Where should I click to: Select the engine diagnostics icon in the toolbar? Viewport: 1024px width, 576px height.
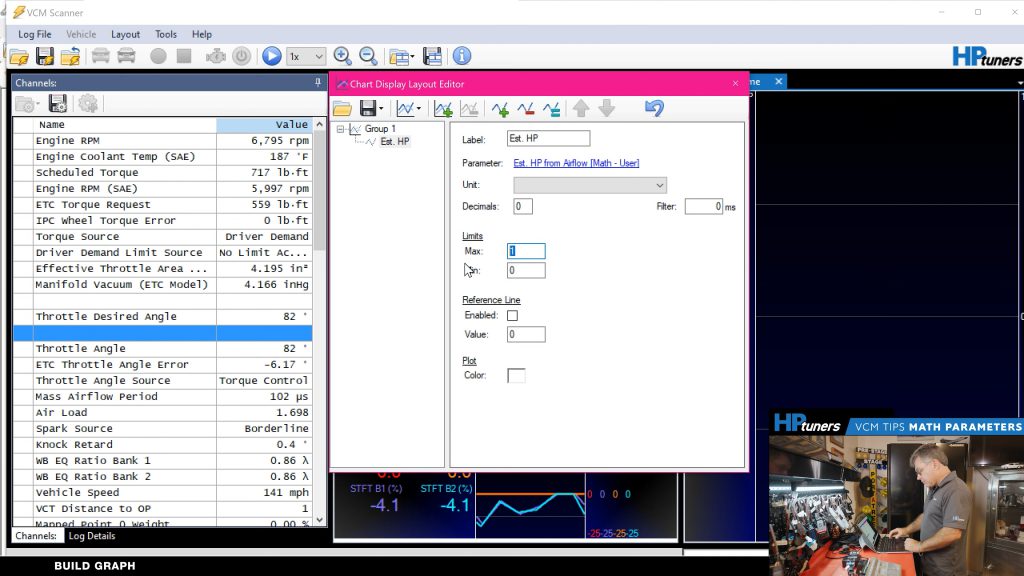(x=214, y=56)
